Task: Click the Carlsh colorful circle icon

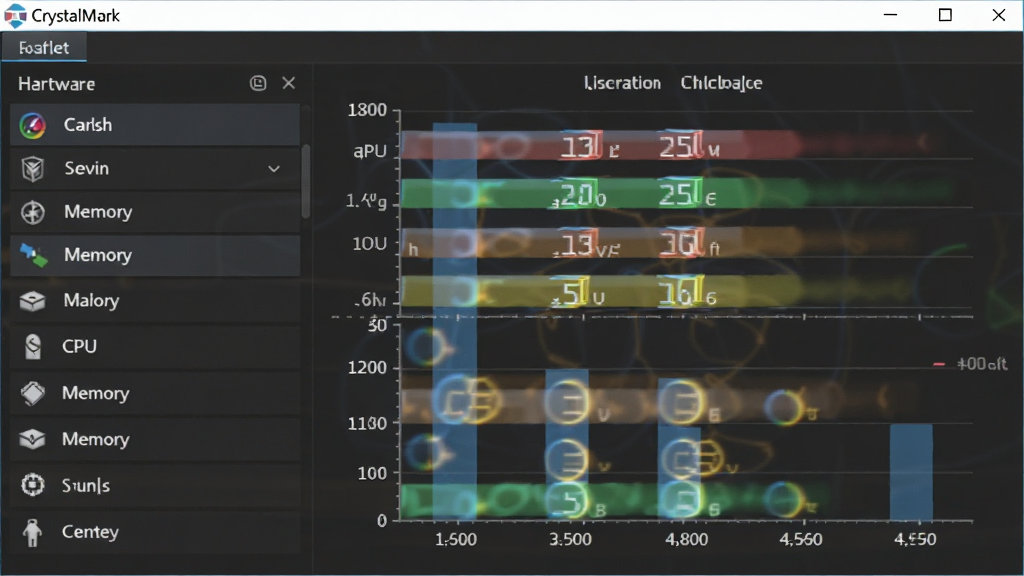Action: pyautogui.click(x=32, y=125)
